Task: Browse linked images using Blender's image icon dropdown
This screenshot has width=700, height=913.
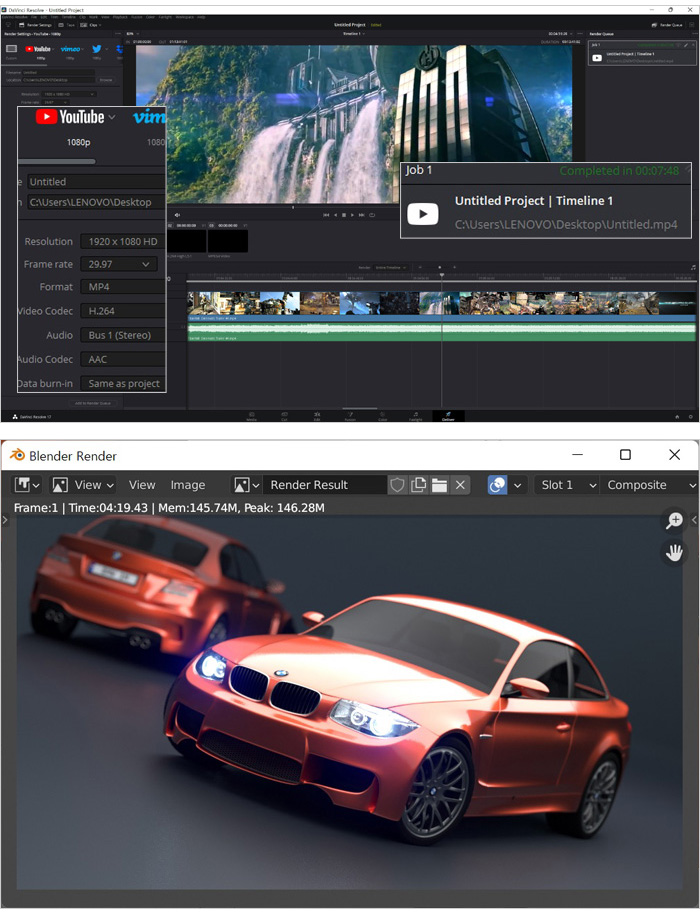Action: [246, 484]
